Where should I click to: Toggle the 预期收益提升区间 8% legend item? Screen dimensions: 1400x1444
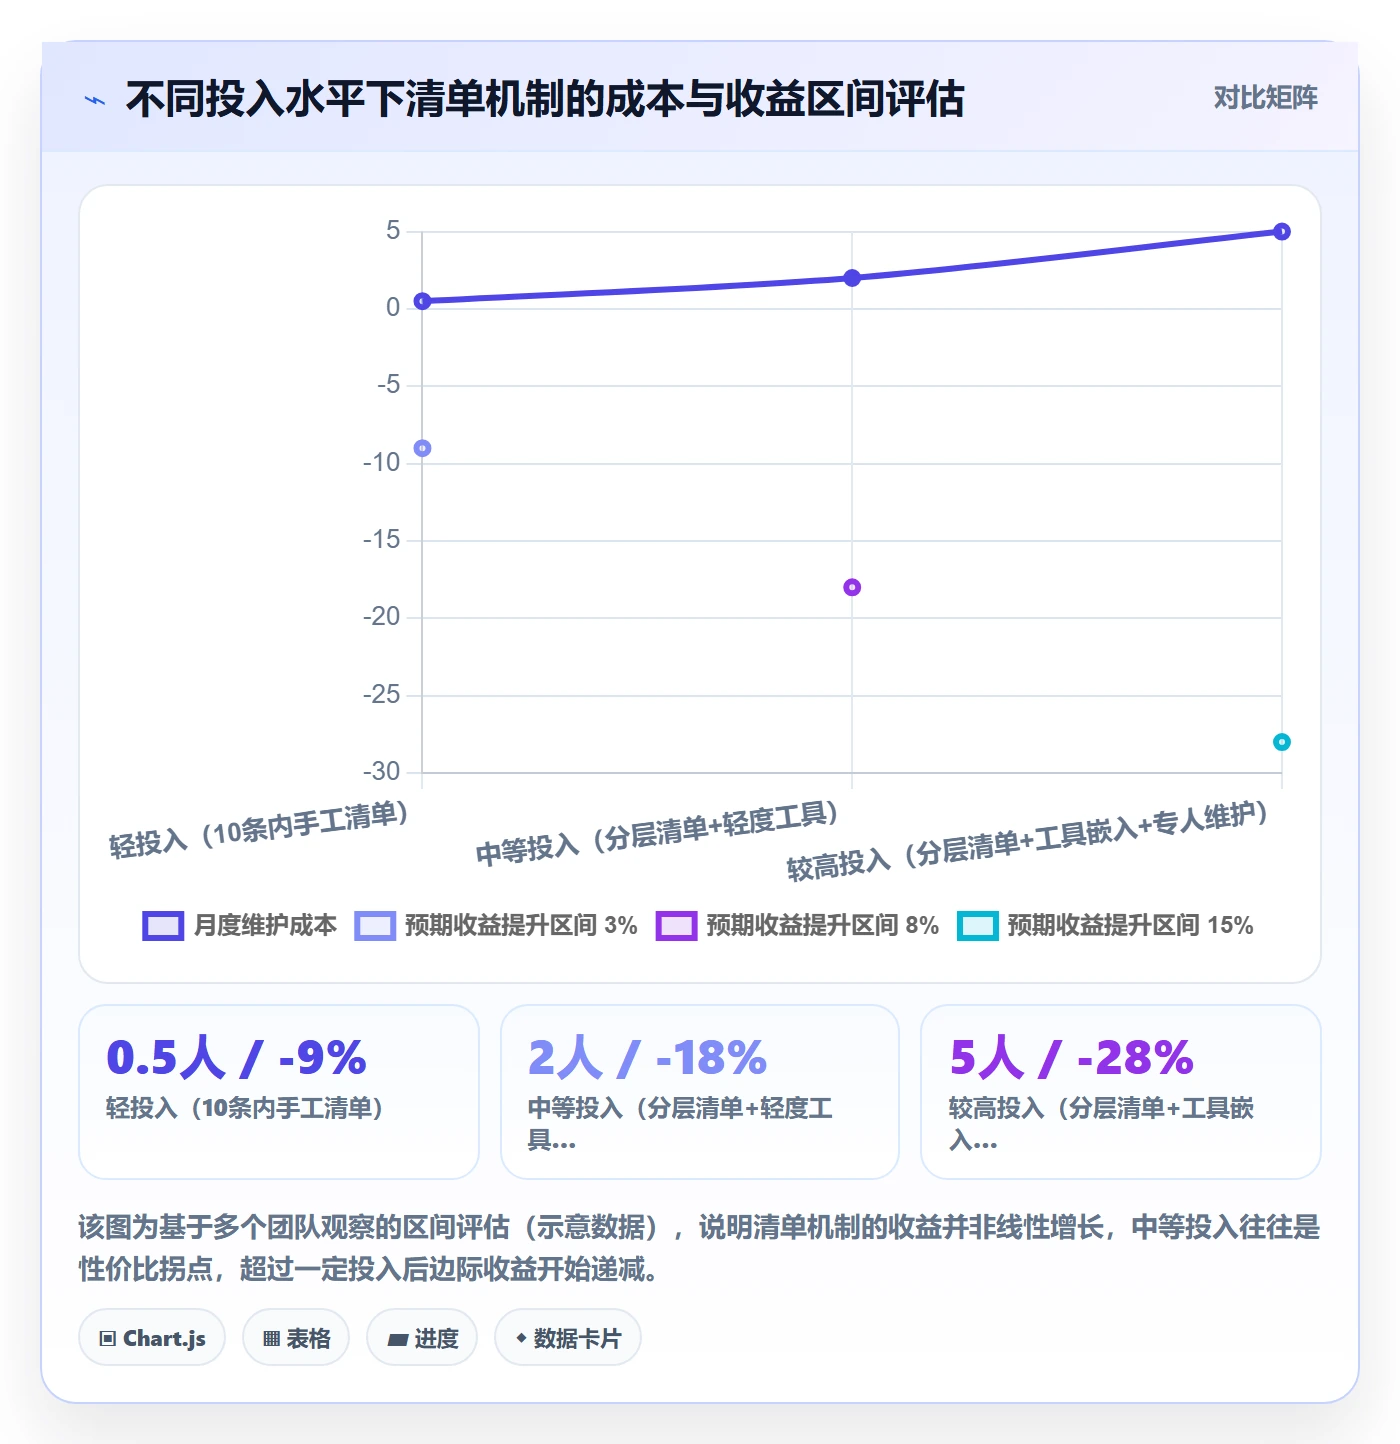(797, 926)
